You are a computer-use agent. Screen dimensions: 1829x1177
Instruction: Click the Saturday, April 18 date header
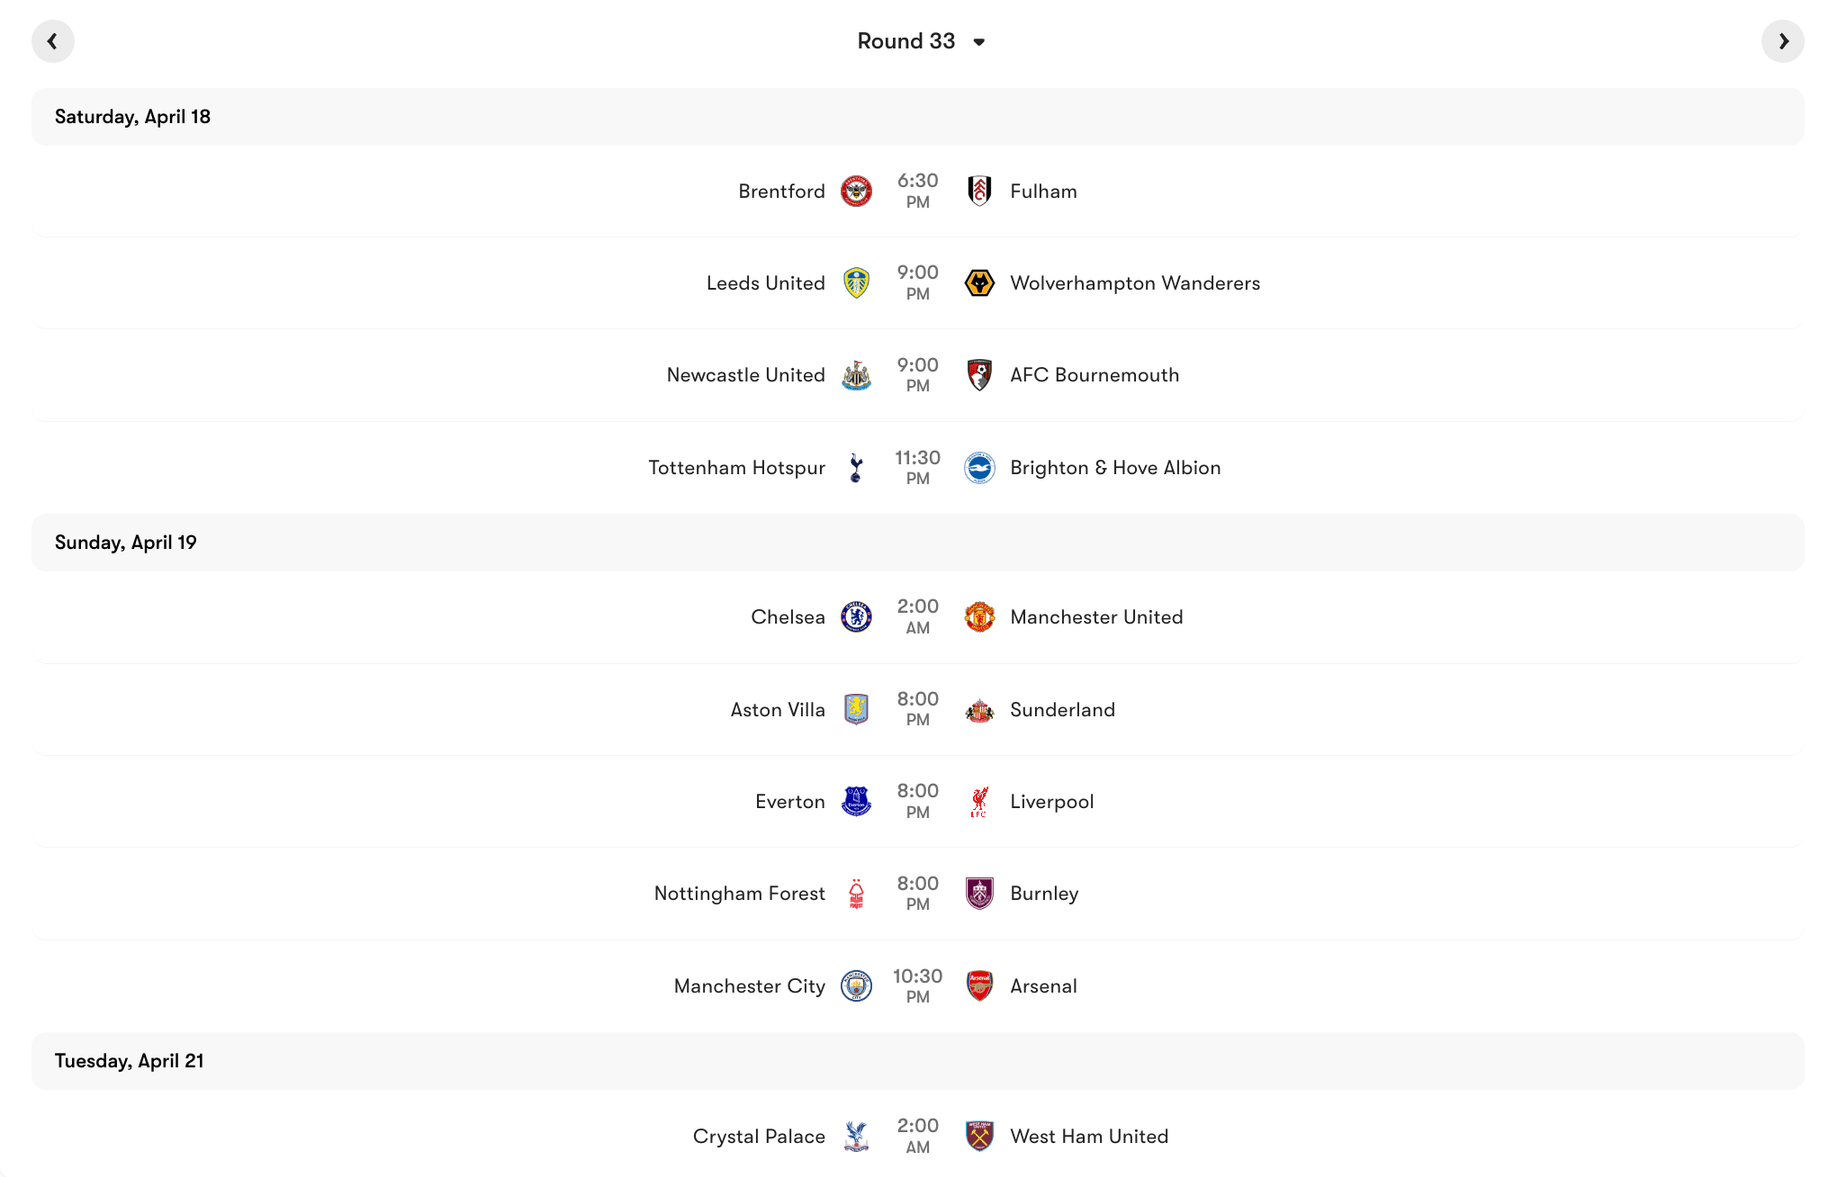coord(131,117)
